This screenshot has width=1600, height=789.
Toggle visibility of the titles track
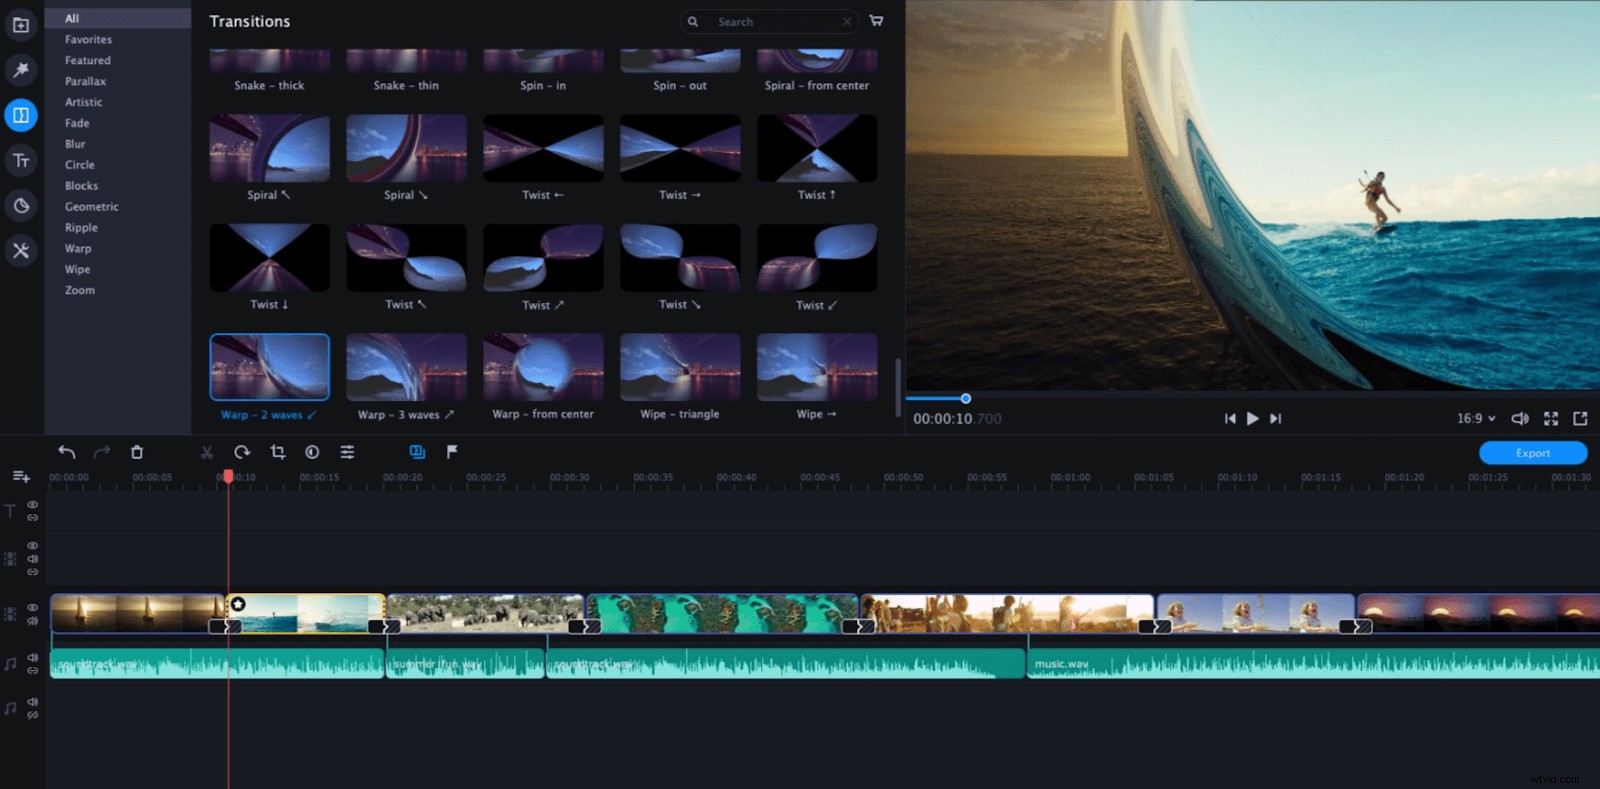pyautogui.click(x=33, y=505)
